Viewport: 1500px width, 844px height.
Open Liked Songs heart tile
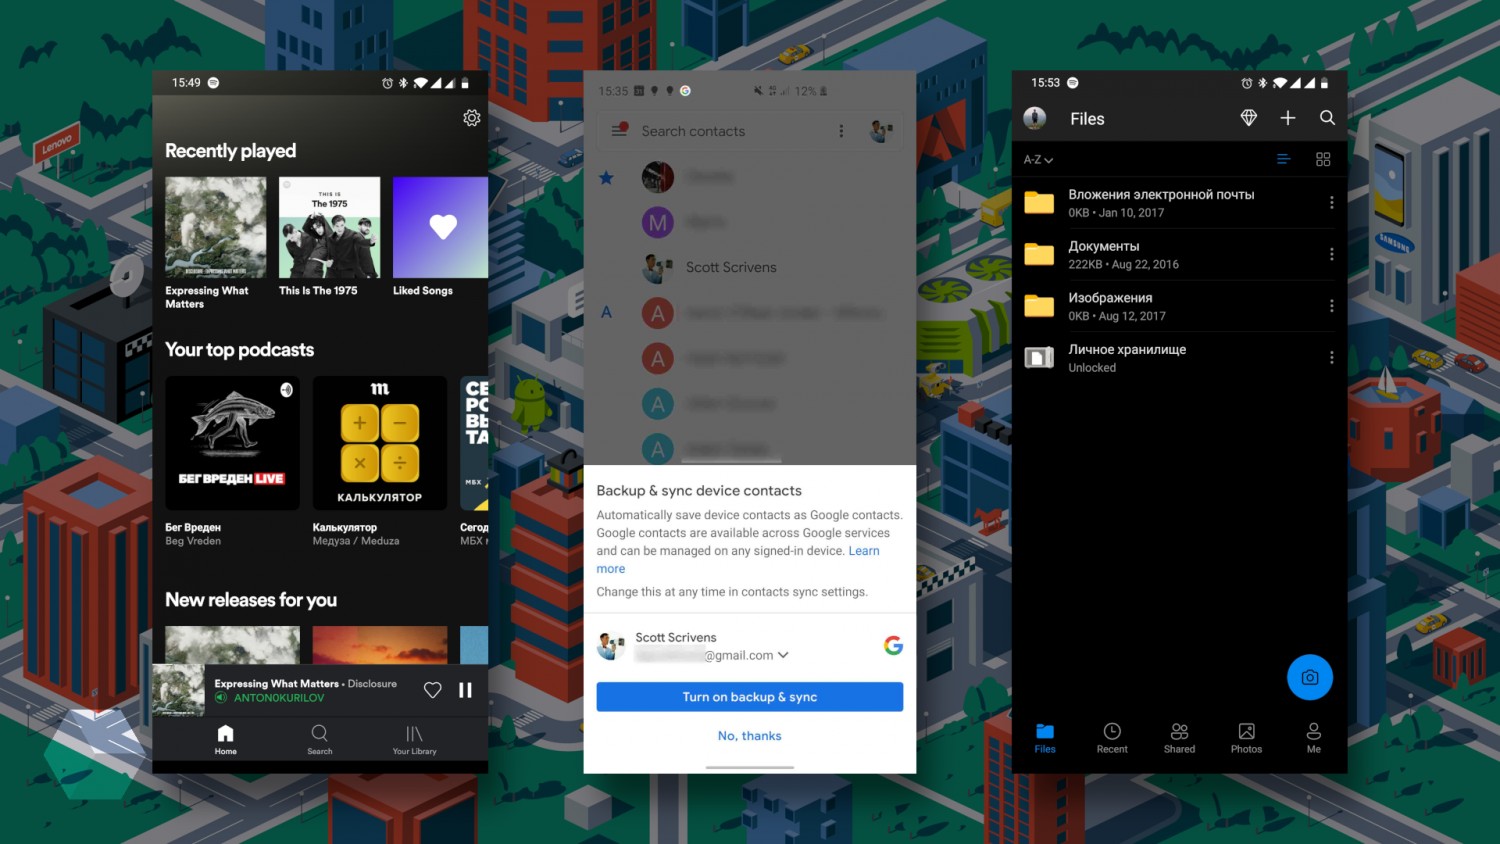pyautogui.click(x=440, y=227)
